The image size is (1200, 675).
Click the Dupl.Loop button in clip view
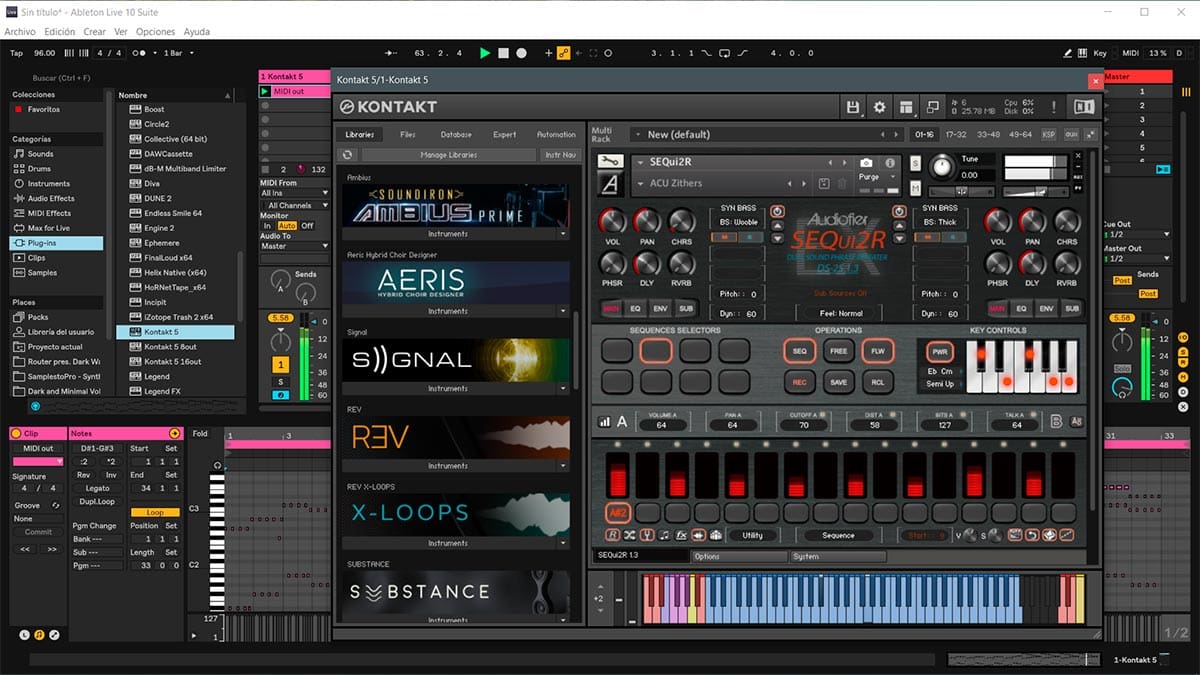tap(98, 501)
